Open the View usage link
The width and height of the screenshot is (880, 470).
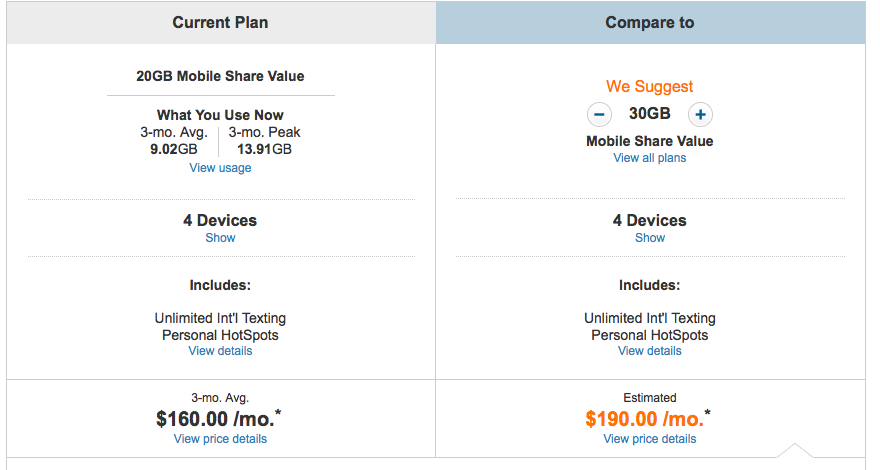[220, 168]
